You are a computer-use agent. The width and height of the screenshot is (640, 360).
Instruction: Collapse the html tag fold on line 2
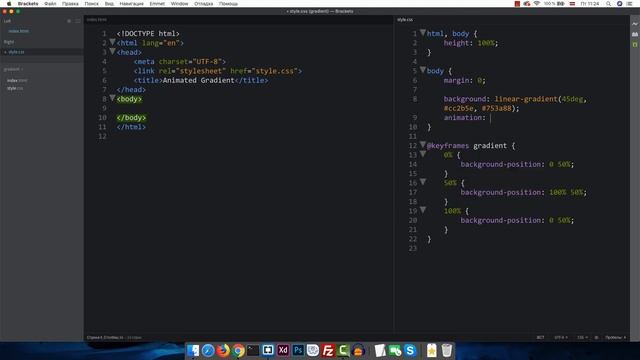[112, 42]
